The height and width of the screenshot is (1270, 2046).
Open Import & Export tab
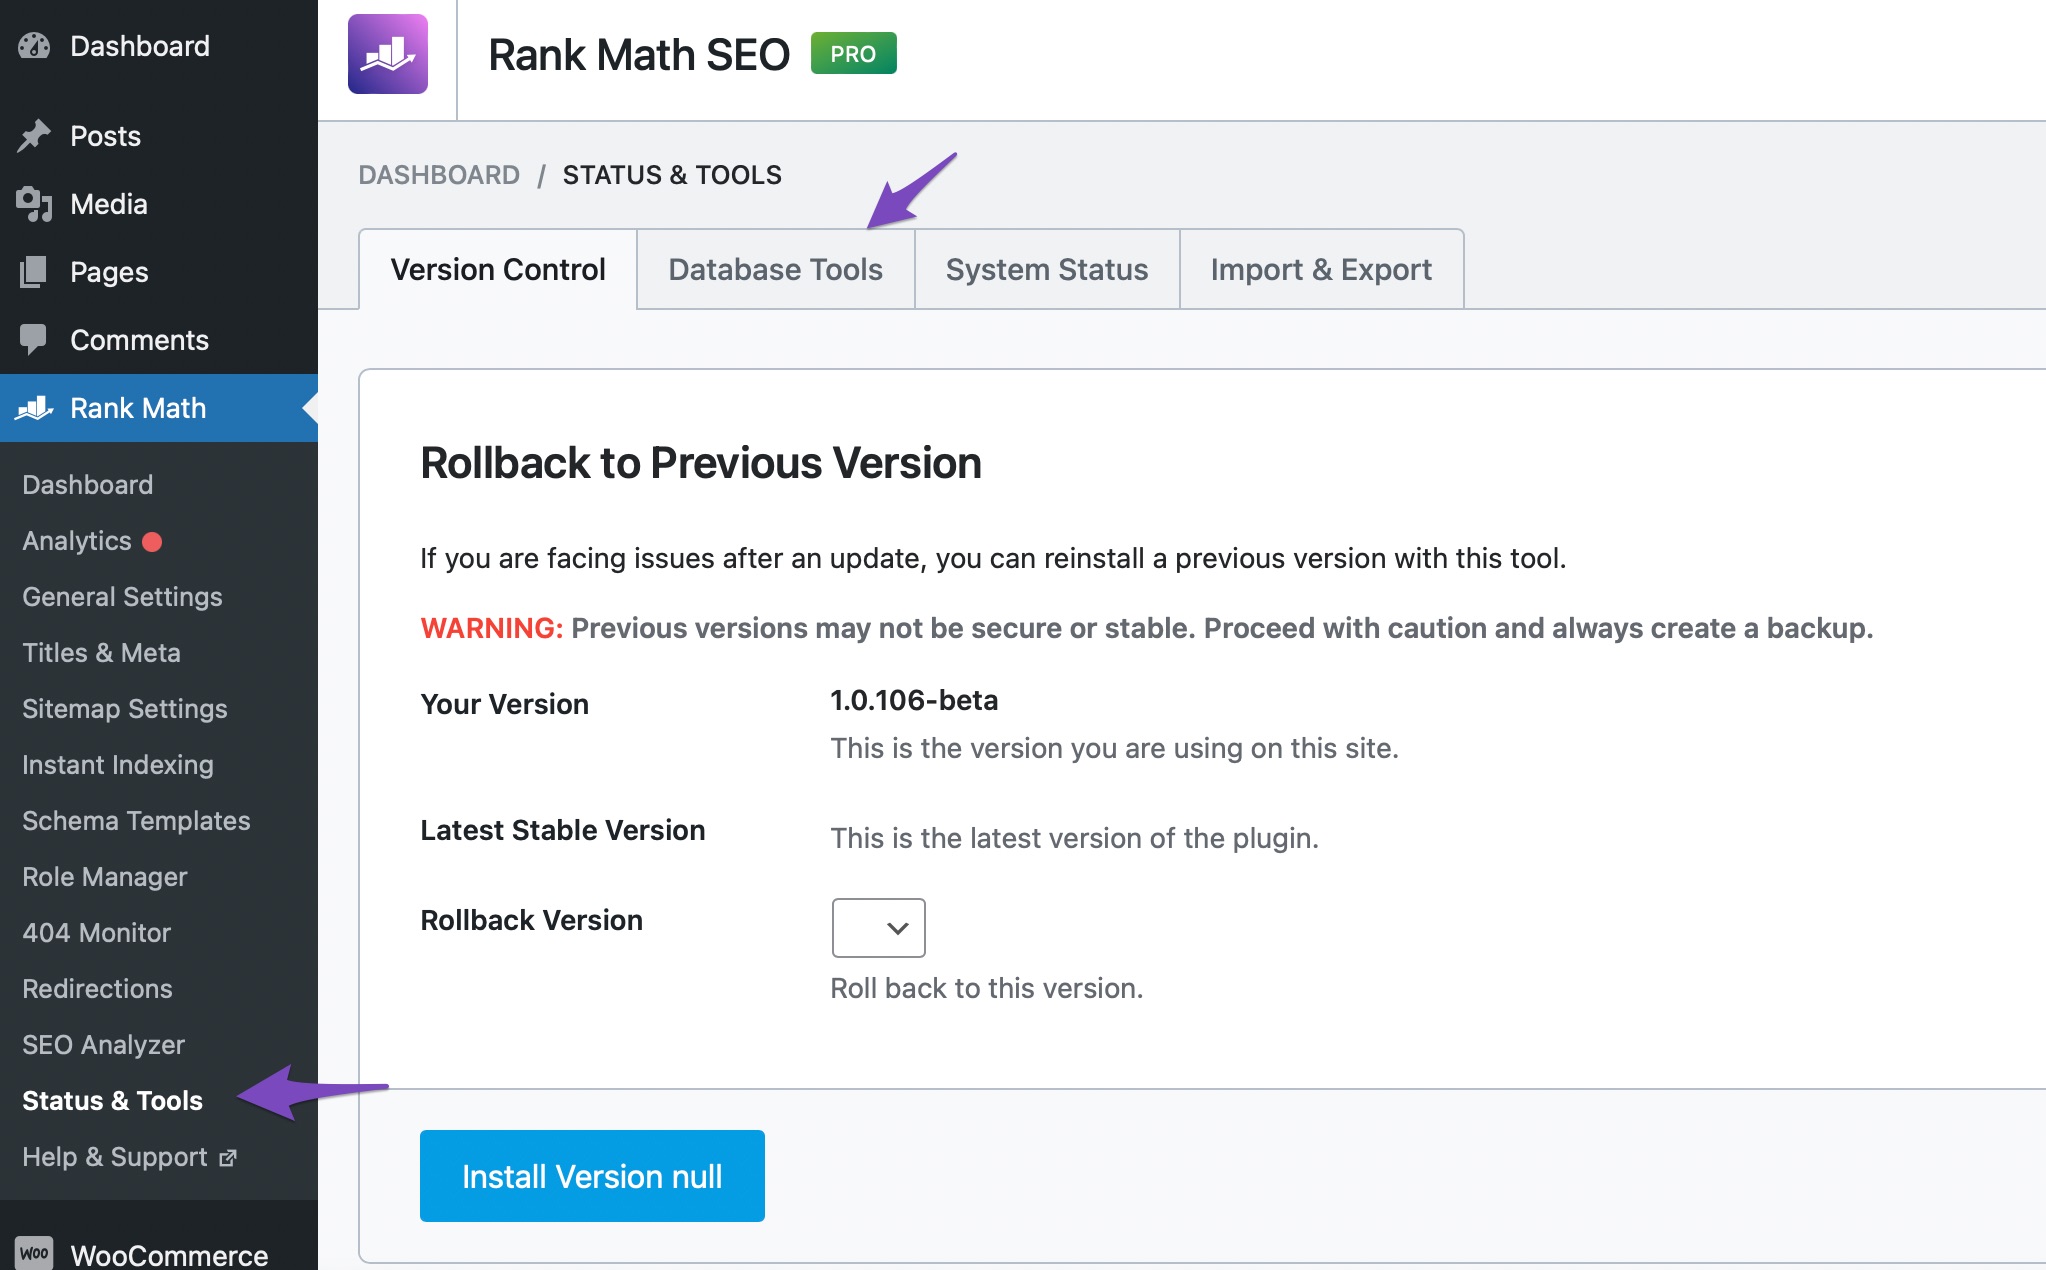[x=1319, y=268]
